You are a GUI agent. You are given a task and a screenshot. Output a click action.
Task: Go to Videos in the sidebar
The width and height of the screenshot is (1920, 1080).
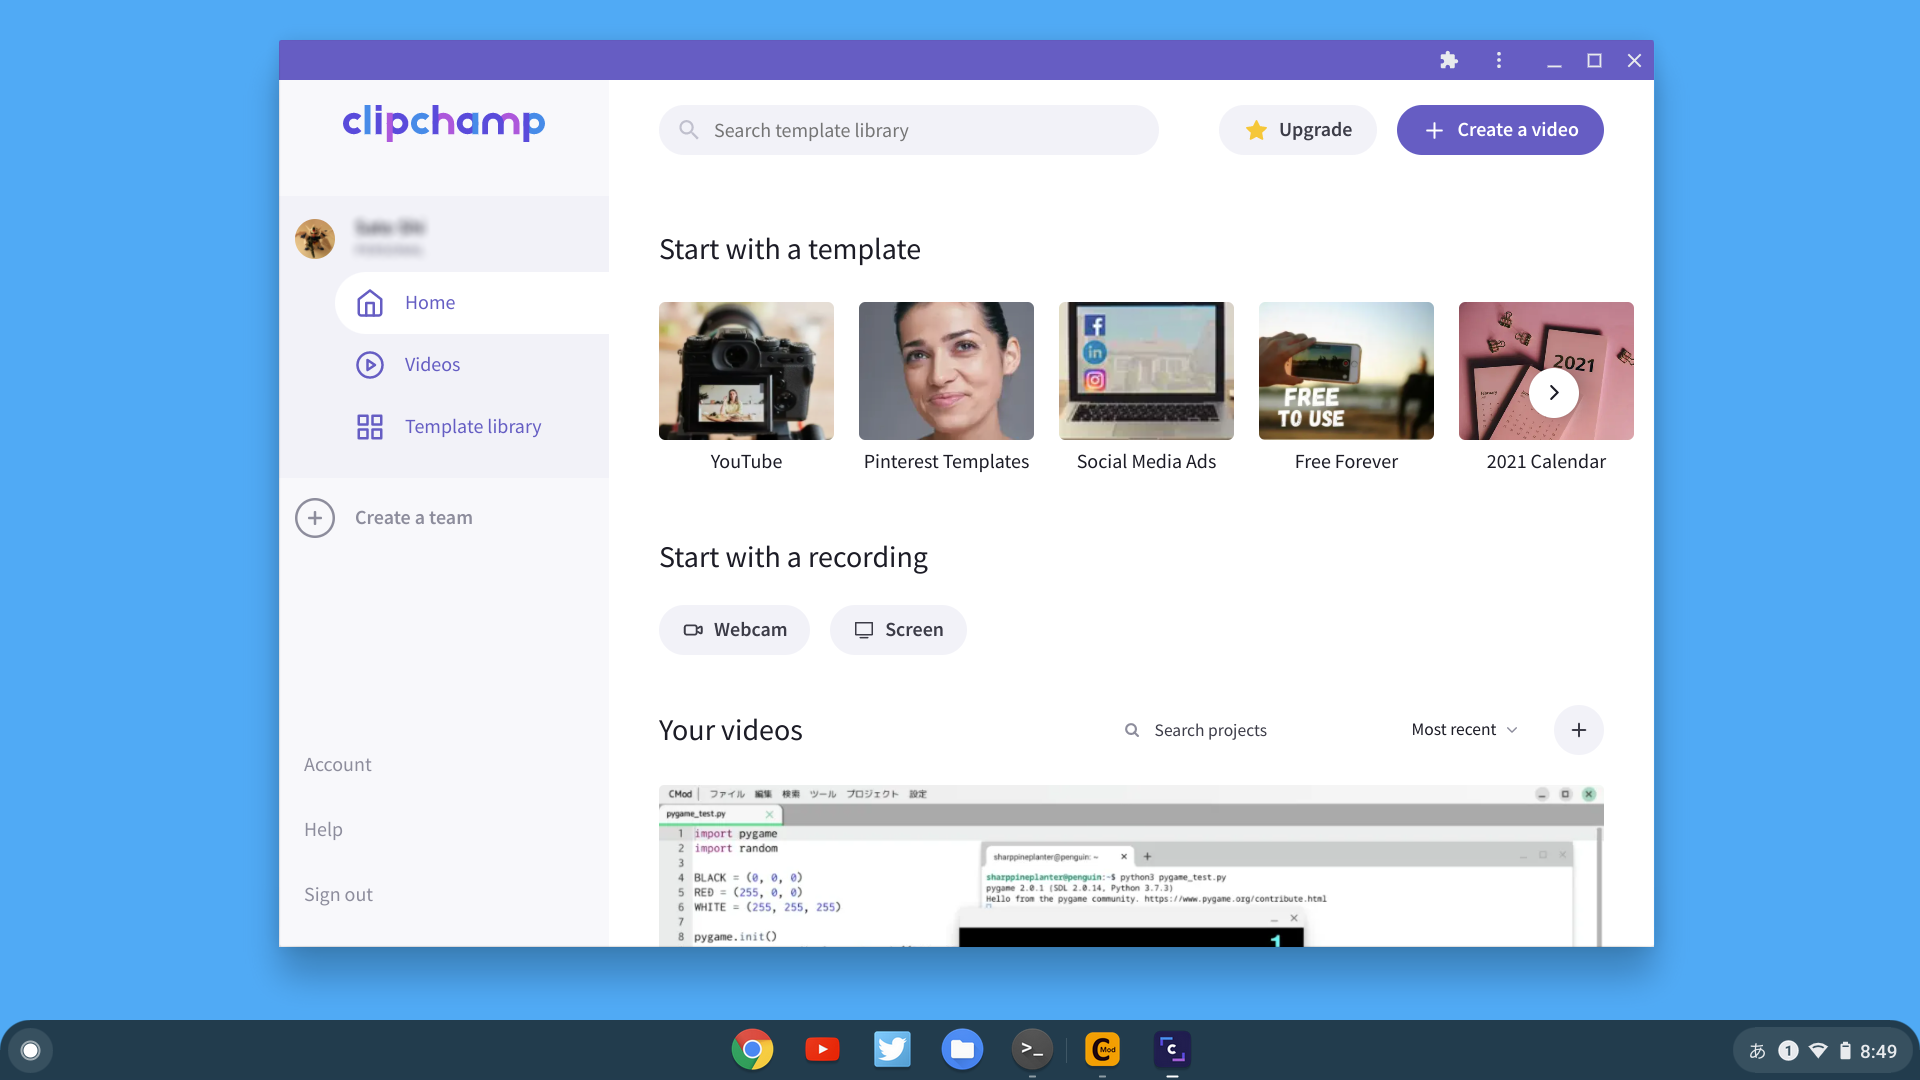pyautogui.click(x=432, y=365)
